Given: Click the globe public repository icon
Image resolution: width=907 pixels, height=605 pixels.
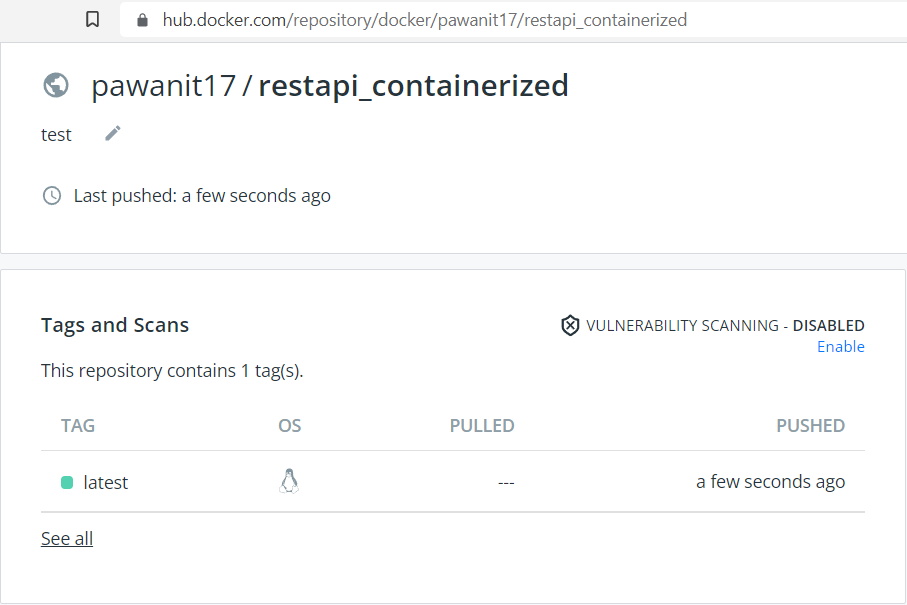Looking at the screenshot, I should pos(56,85).
